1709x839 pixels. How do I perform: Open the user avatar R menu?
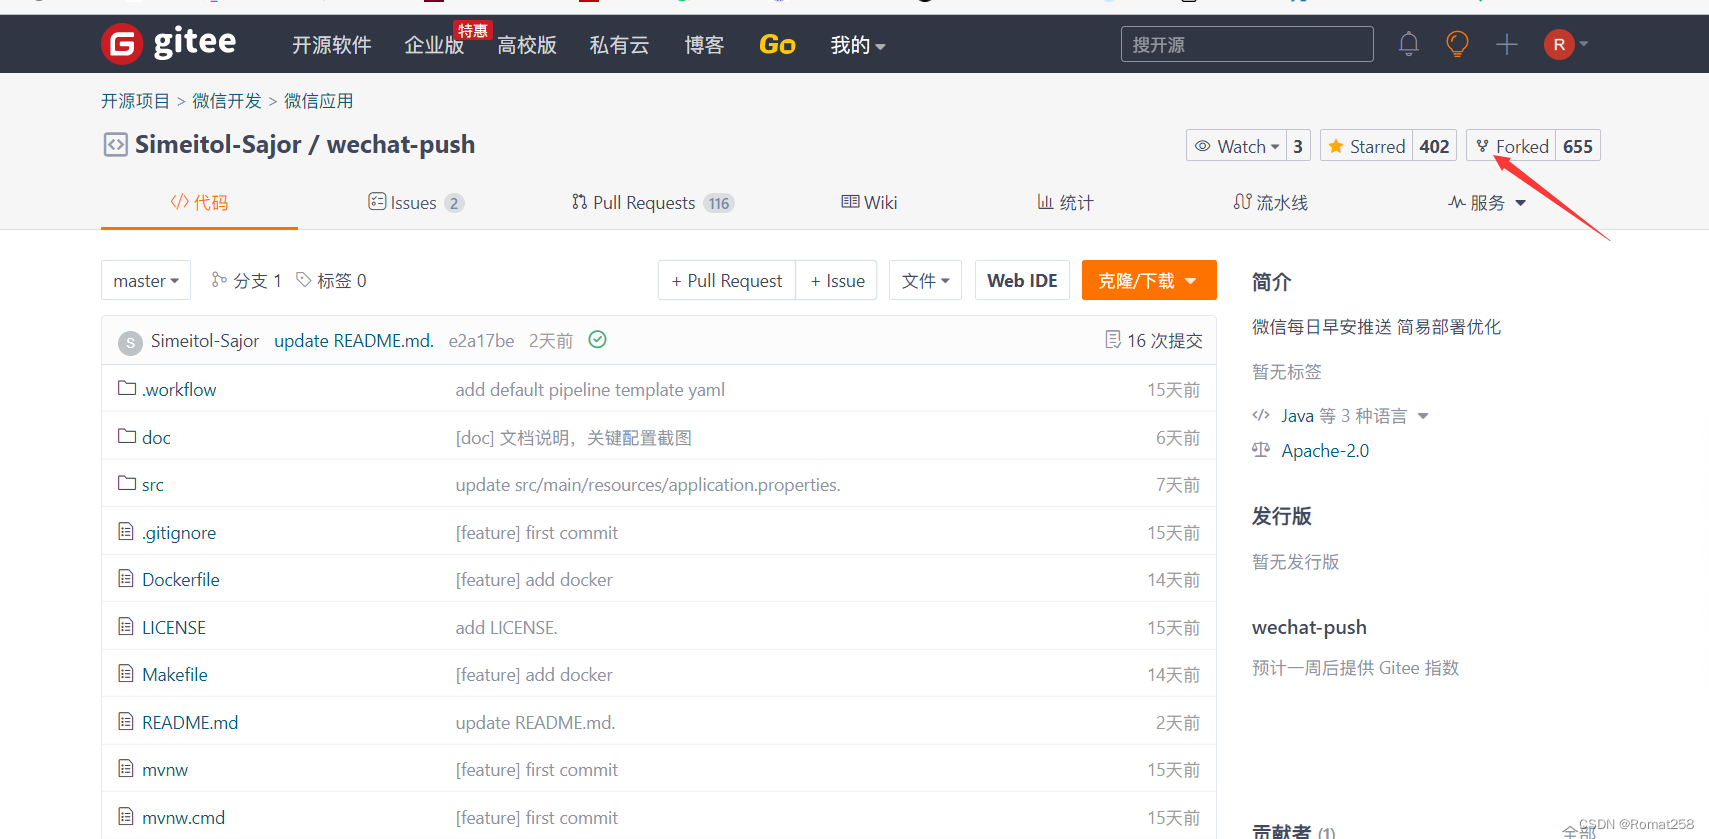click(x=1565, y=44)
